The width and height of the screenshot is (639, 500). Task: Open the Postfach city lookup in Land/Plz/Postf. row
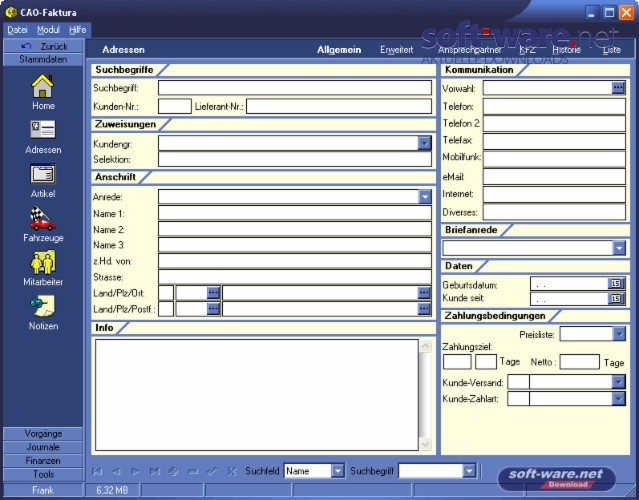424,309
